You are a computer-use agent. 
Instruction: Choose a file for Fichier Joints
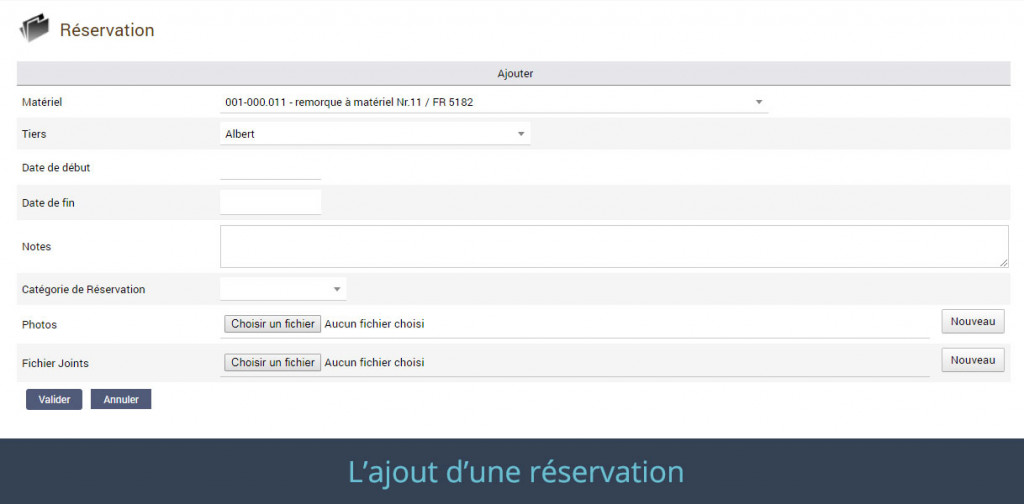[x=272, y=362]
